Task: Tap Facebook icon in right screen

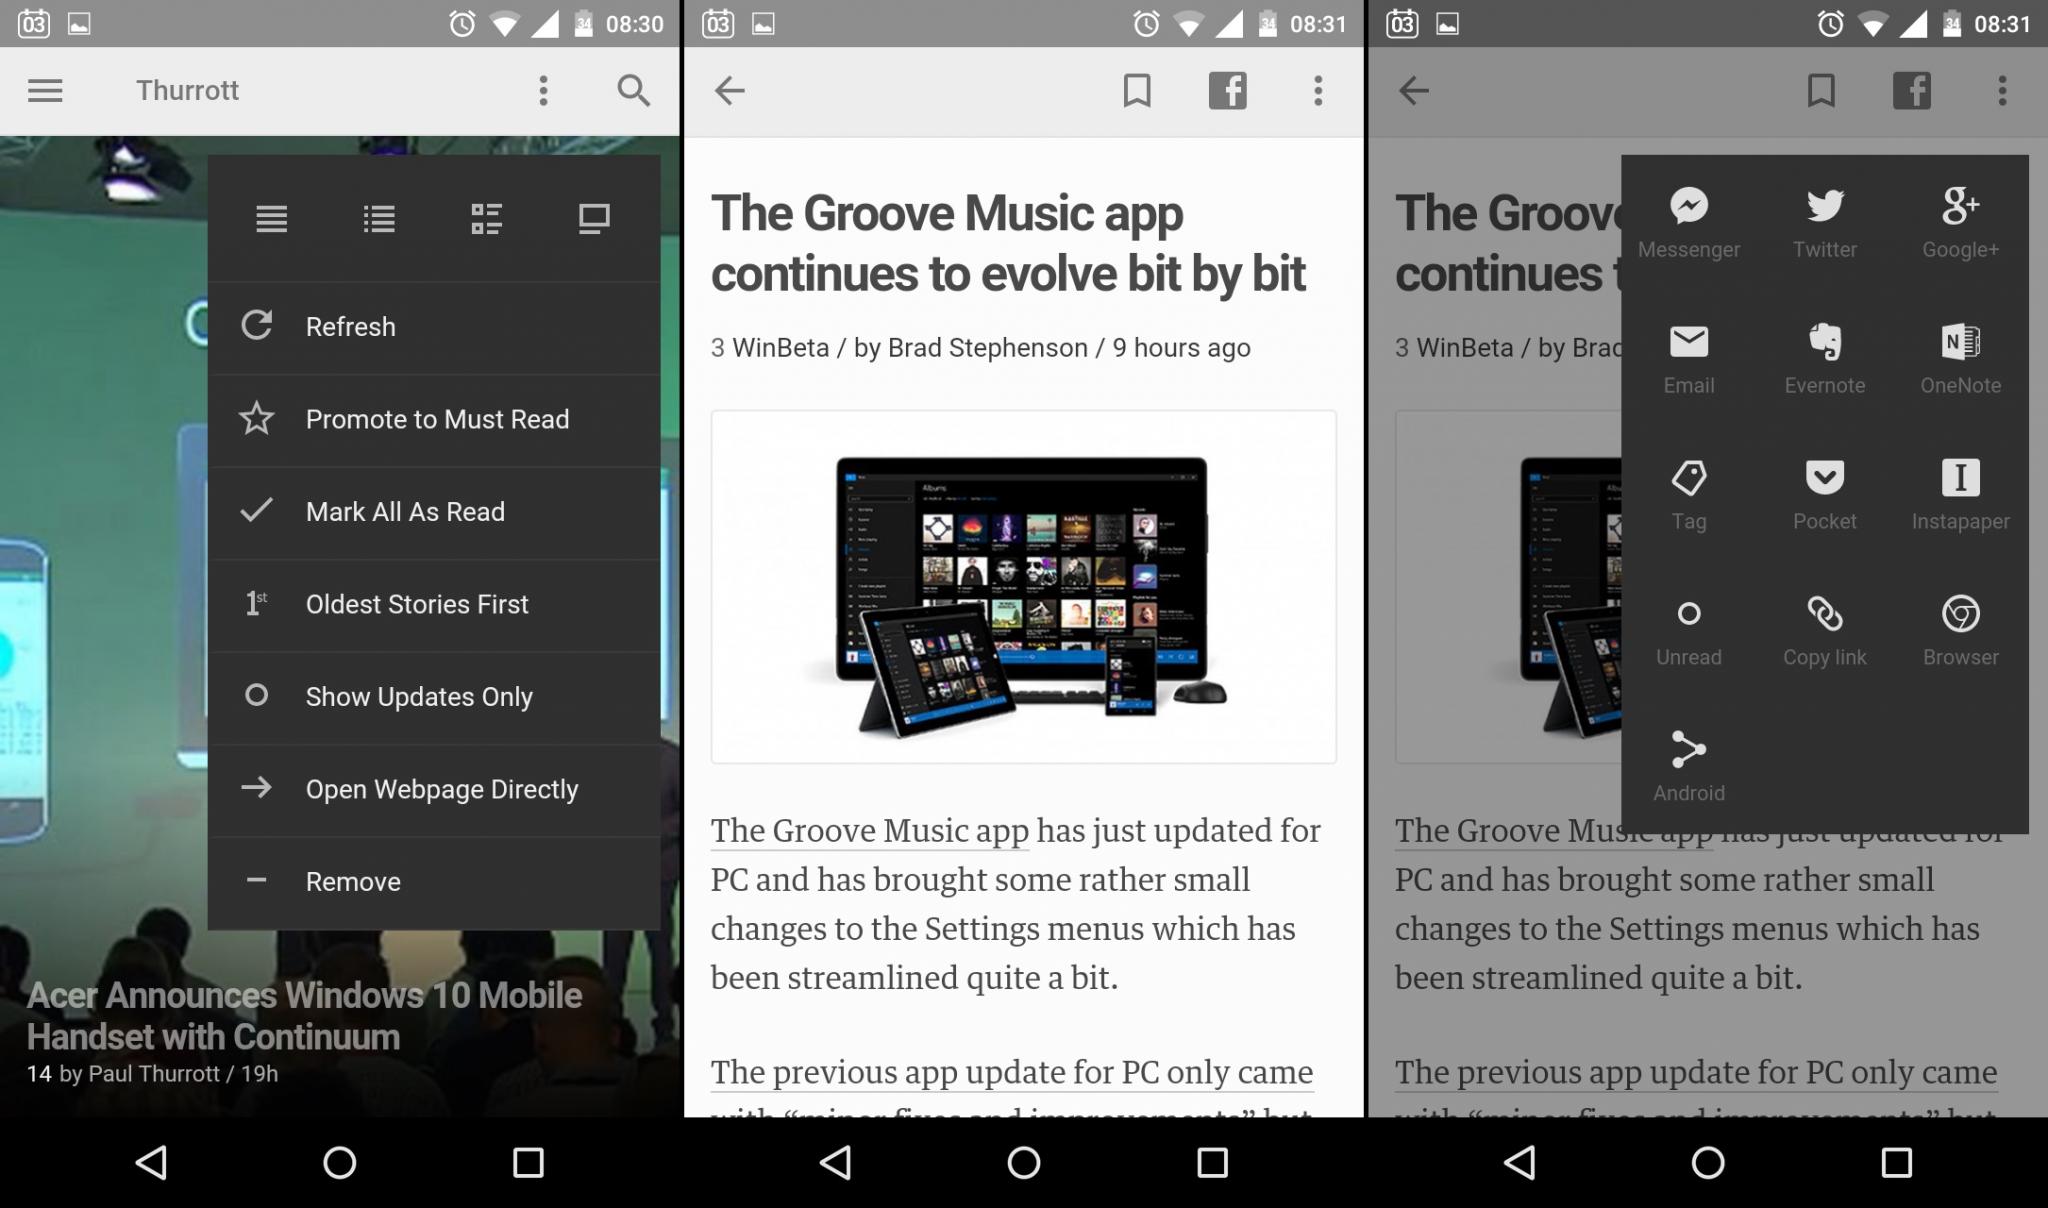Action: click(x=1912, y=91)
